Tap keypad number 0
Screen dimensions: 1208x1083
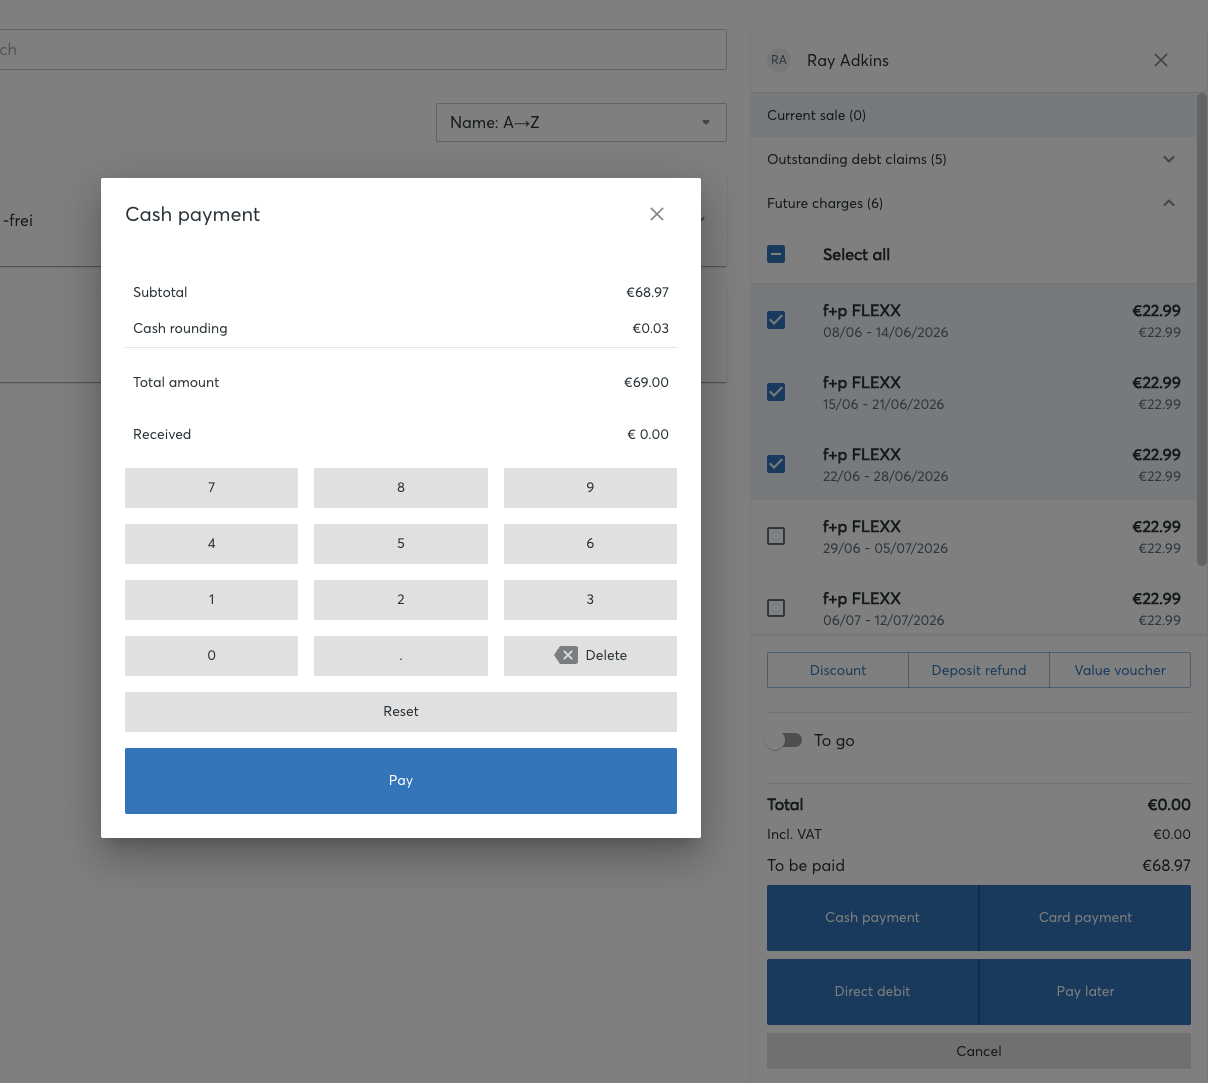coord(211,656)
